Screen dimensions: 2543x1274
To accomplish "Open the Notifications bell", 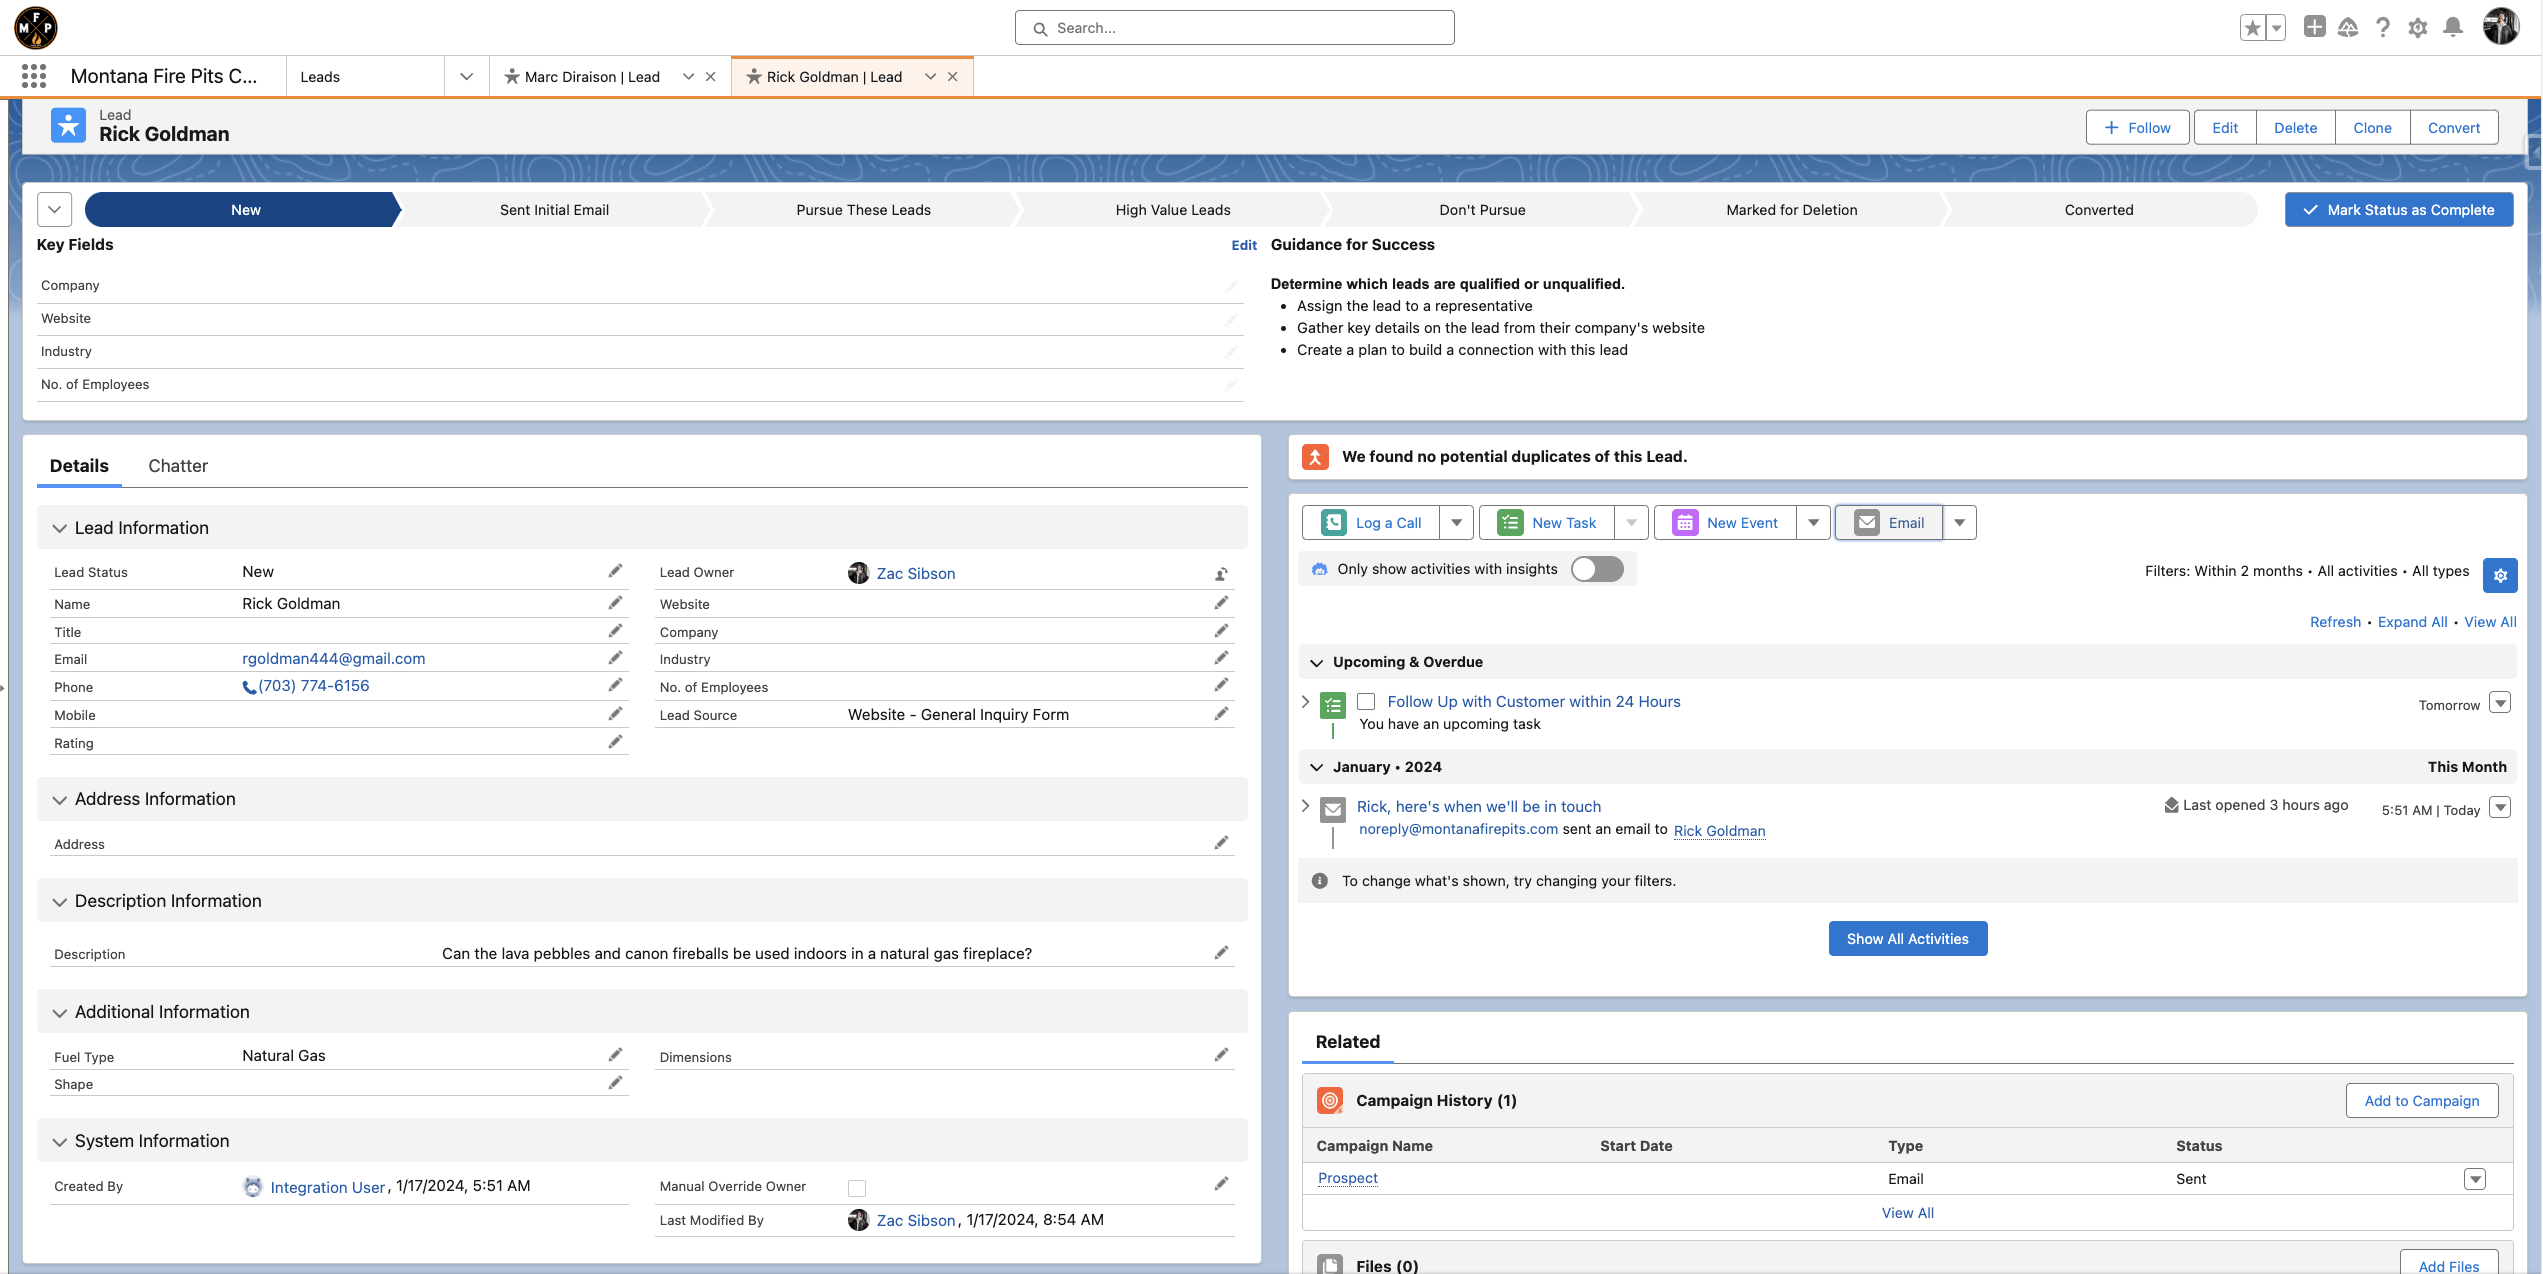I will click(x=2453, y=28).
